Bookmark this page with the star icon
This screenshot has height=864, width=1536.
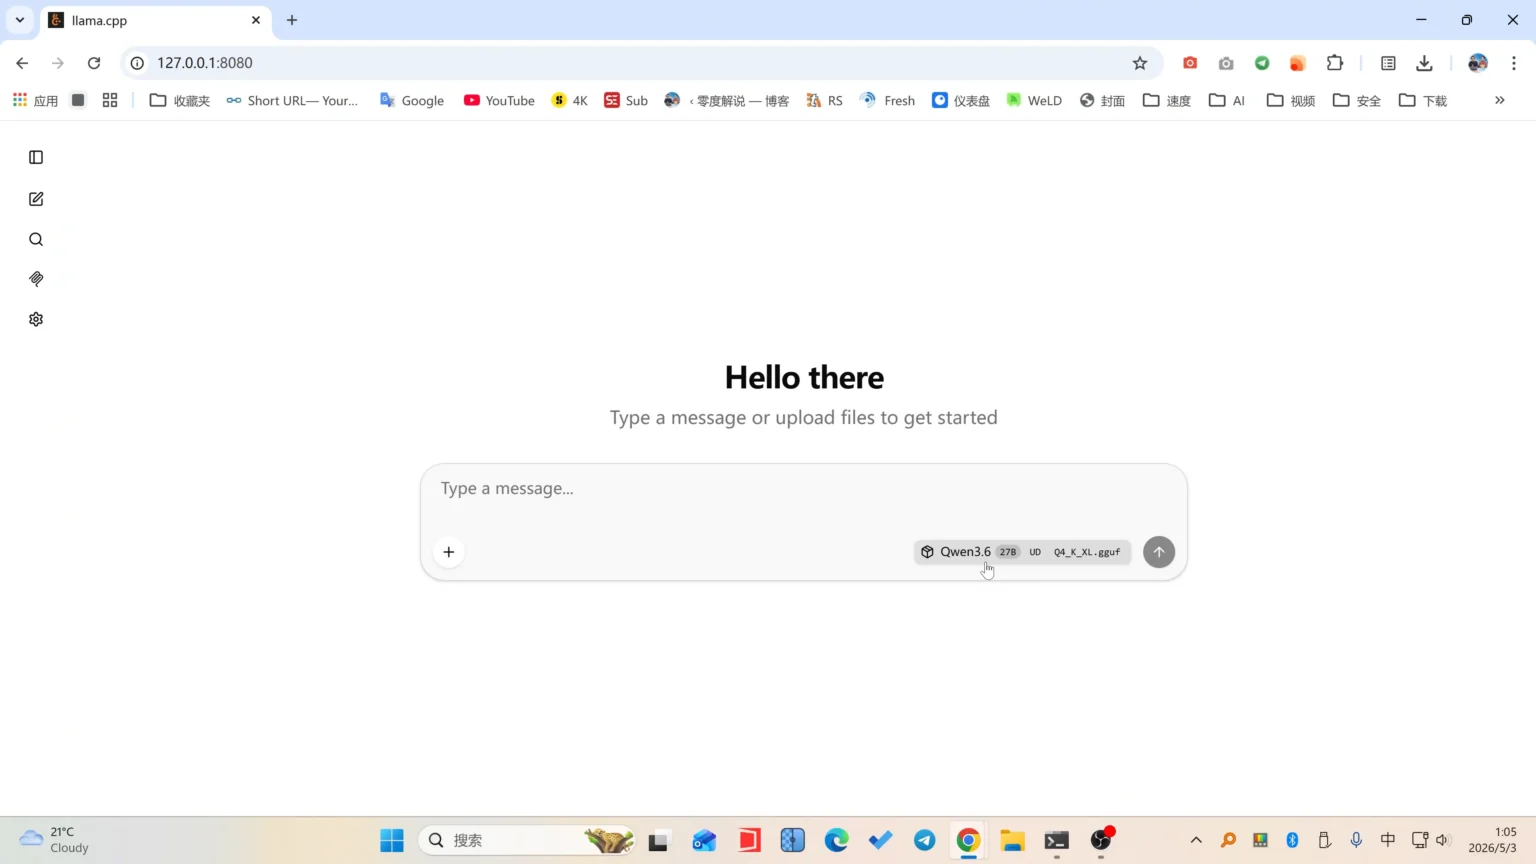click(x=1140, y=63)
